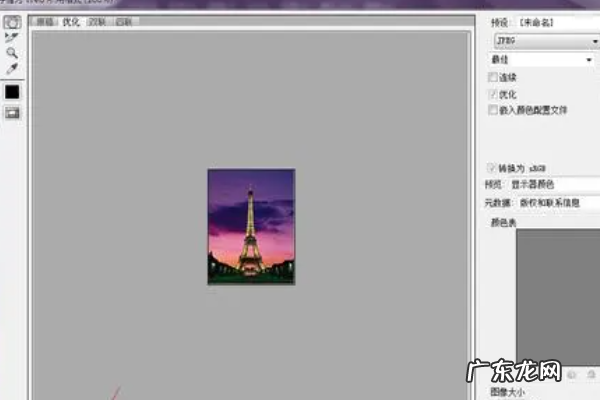Toggle the 转换为 sRGB checkbox
Screen dimensions: 600x400
click(x=492, y=168)
